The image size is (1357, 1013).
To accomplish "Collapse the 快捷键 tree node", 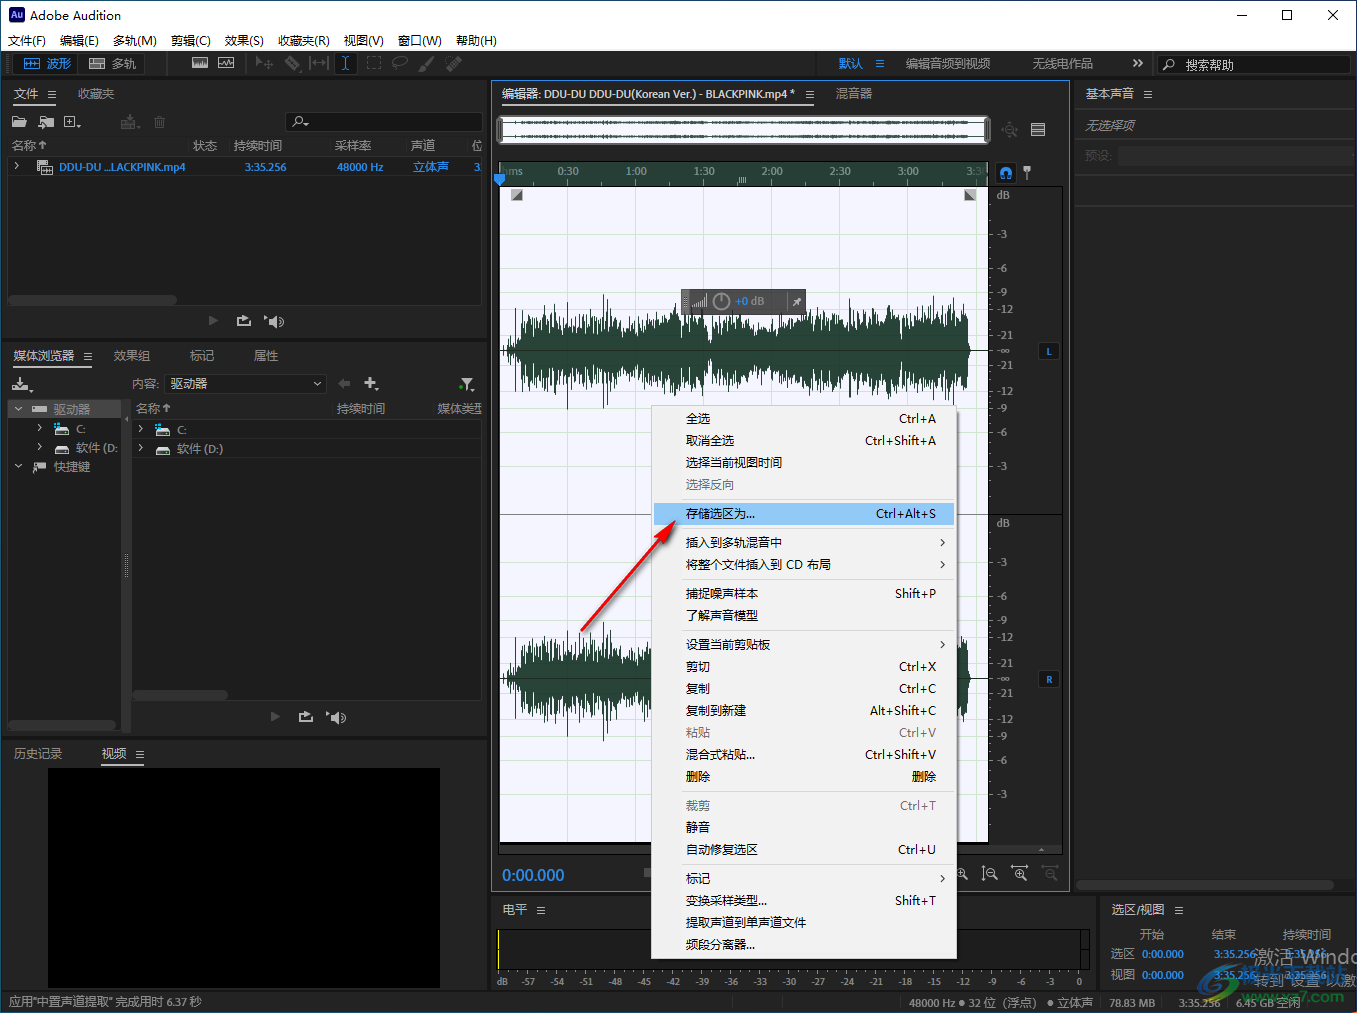I will 18,466.
